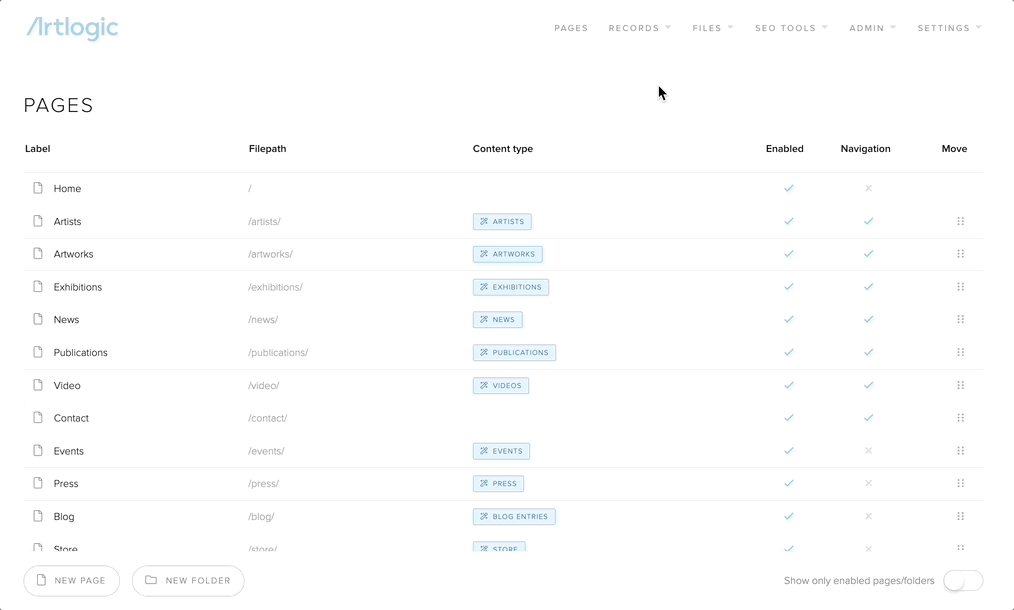The height and width of the screenshot is (610, 1014).
Task: Open the Admin menu
Action: (867, 28)
